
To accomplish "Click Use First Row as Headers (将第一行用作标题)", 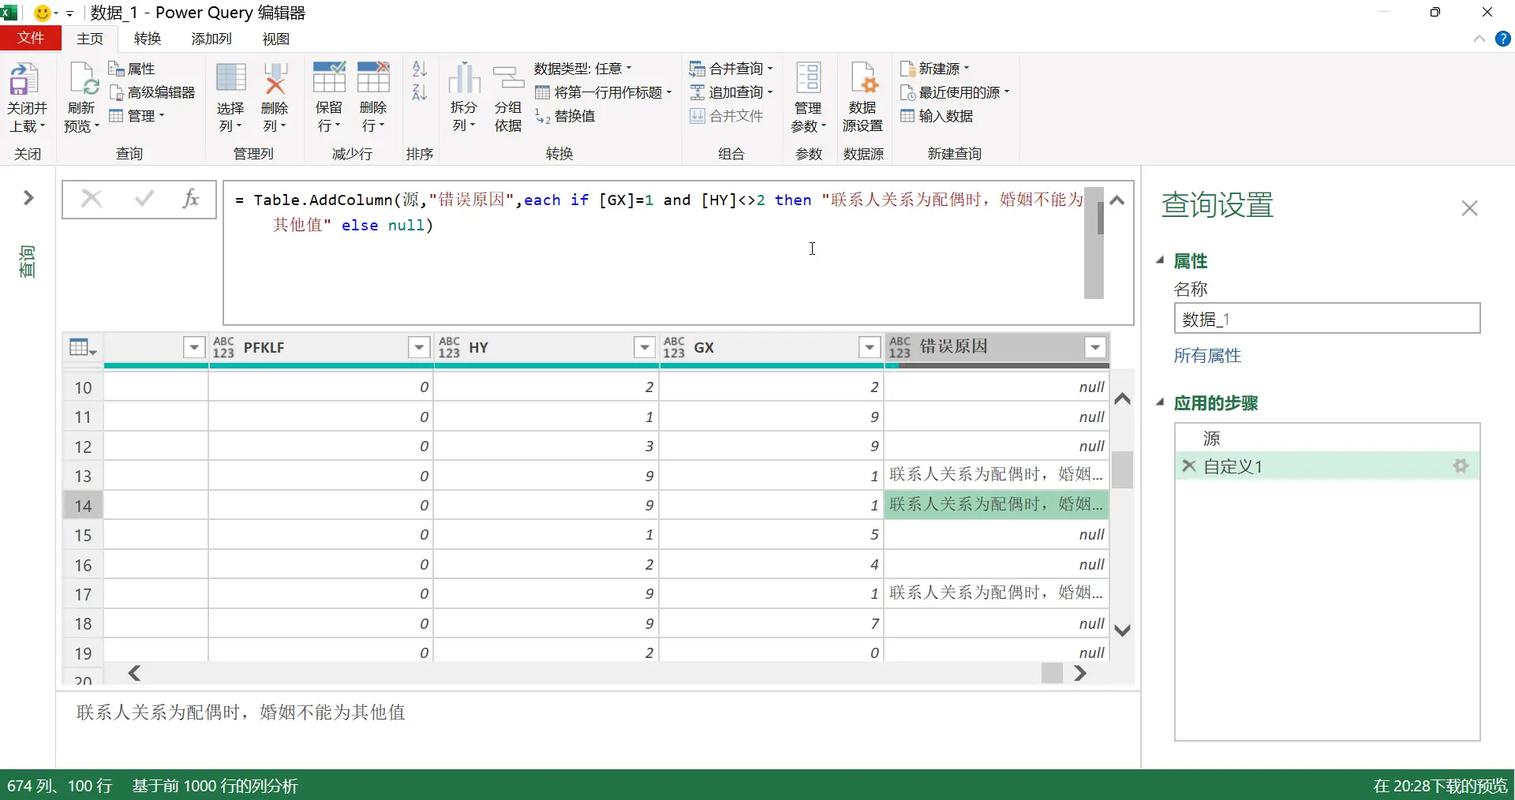I will pyautogui.click(x=603, y=92).
